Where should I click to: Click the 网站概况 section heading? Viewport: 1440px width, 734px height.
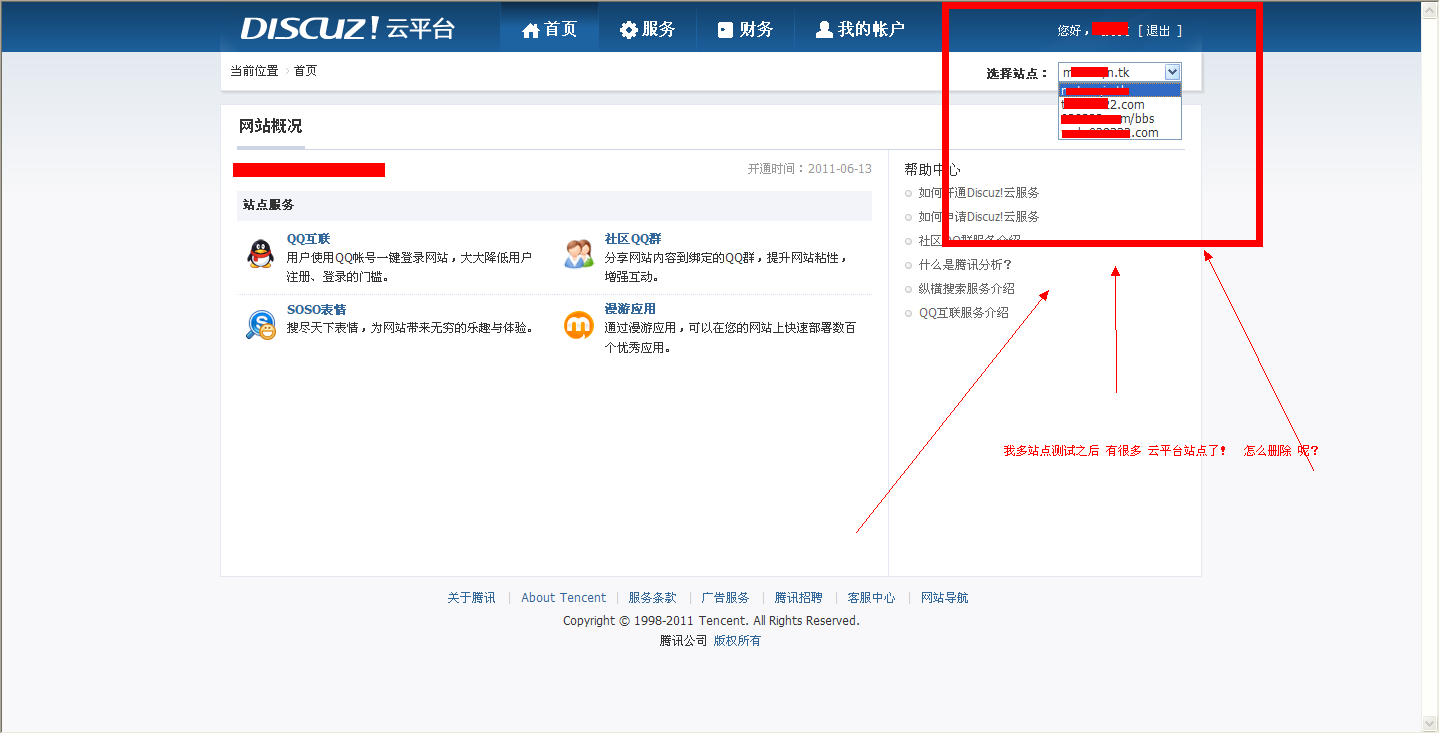click(x=270, y=126)
